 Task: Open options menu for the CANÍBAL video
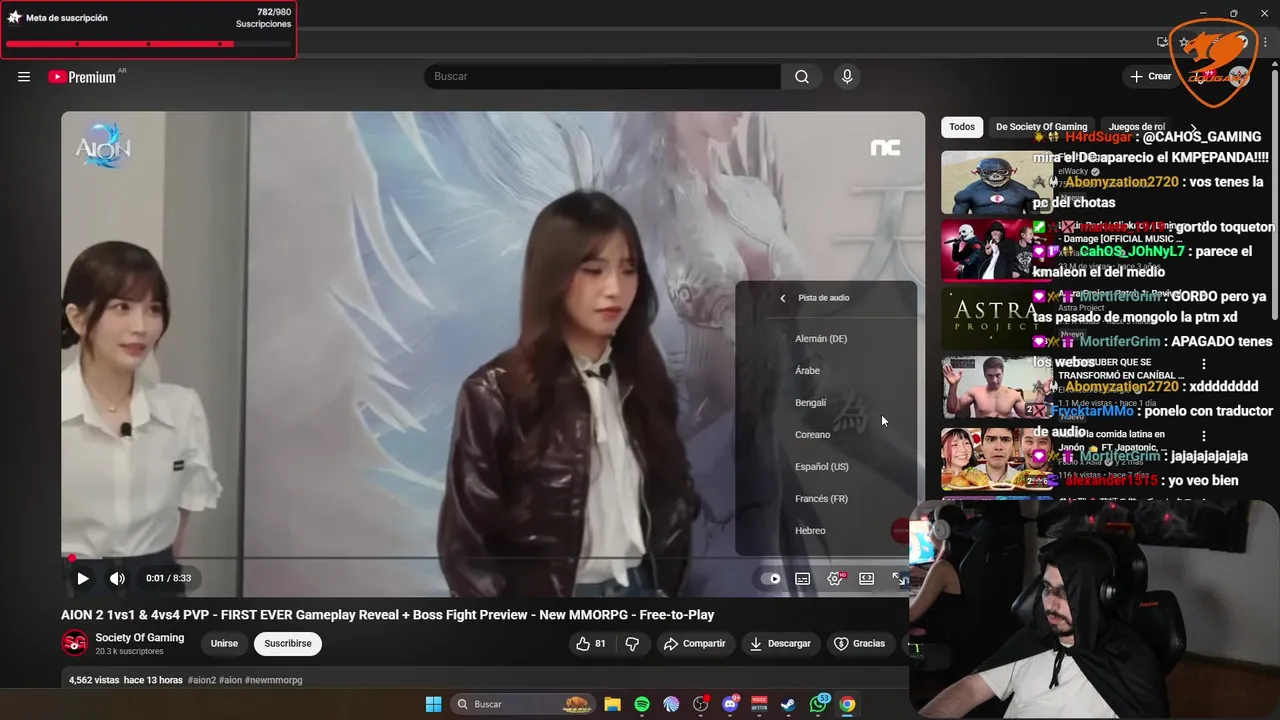point(1204,365)
